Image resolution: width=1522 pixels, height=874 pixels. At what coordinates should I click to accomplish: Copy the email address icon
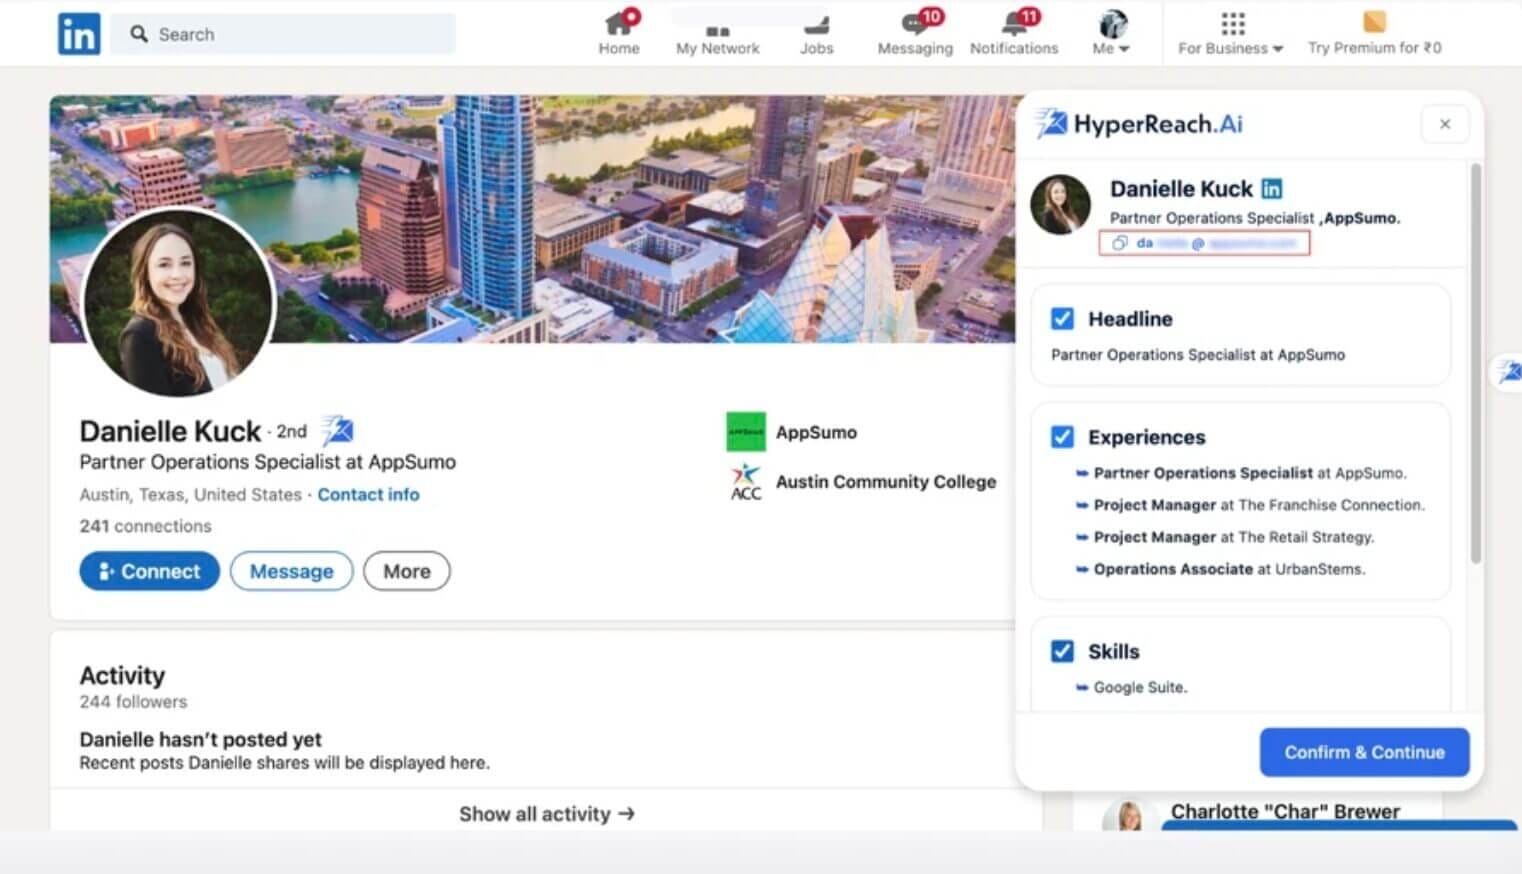point(1119,243)
